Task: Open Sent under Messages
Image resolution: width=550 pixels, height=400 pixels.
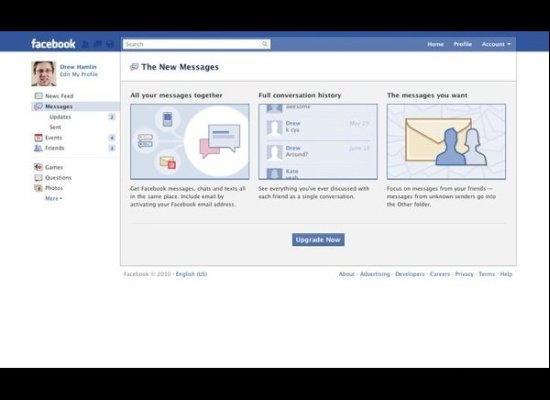Action: click(55, 127)
